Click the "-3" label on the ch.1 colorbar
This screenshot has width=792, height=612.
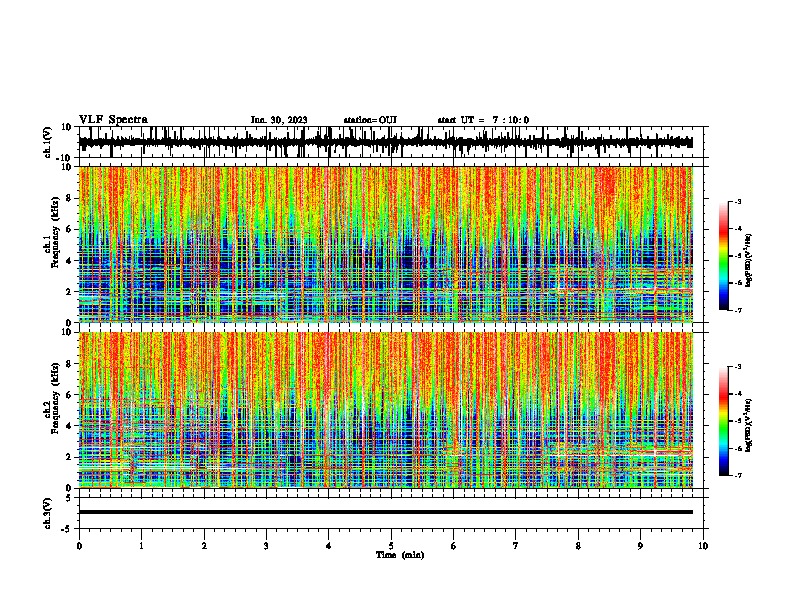point(738,202)
